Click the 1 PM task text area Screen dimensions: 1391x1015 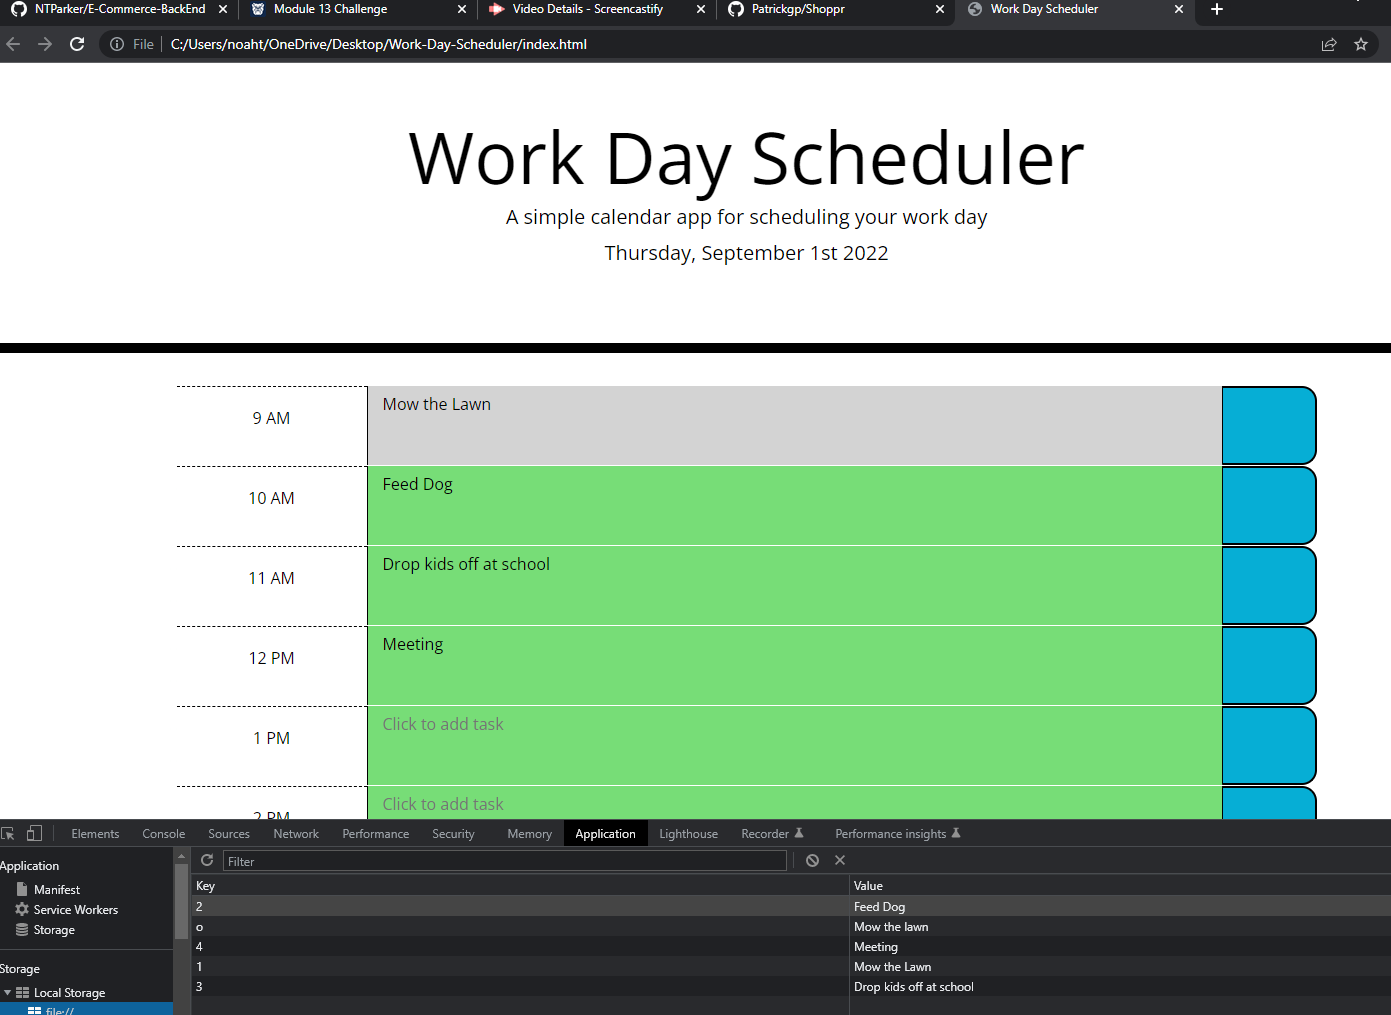(794, 745)
